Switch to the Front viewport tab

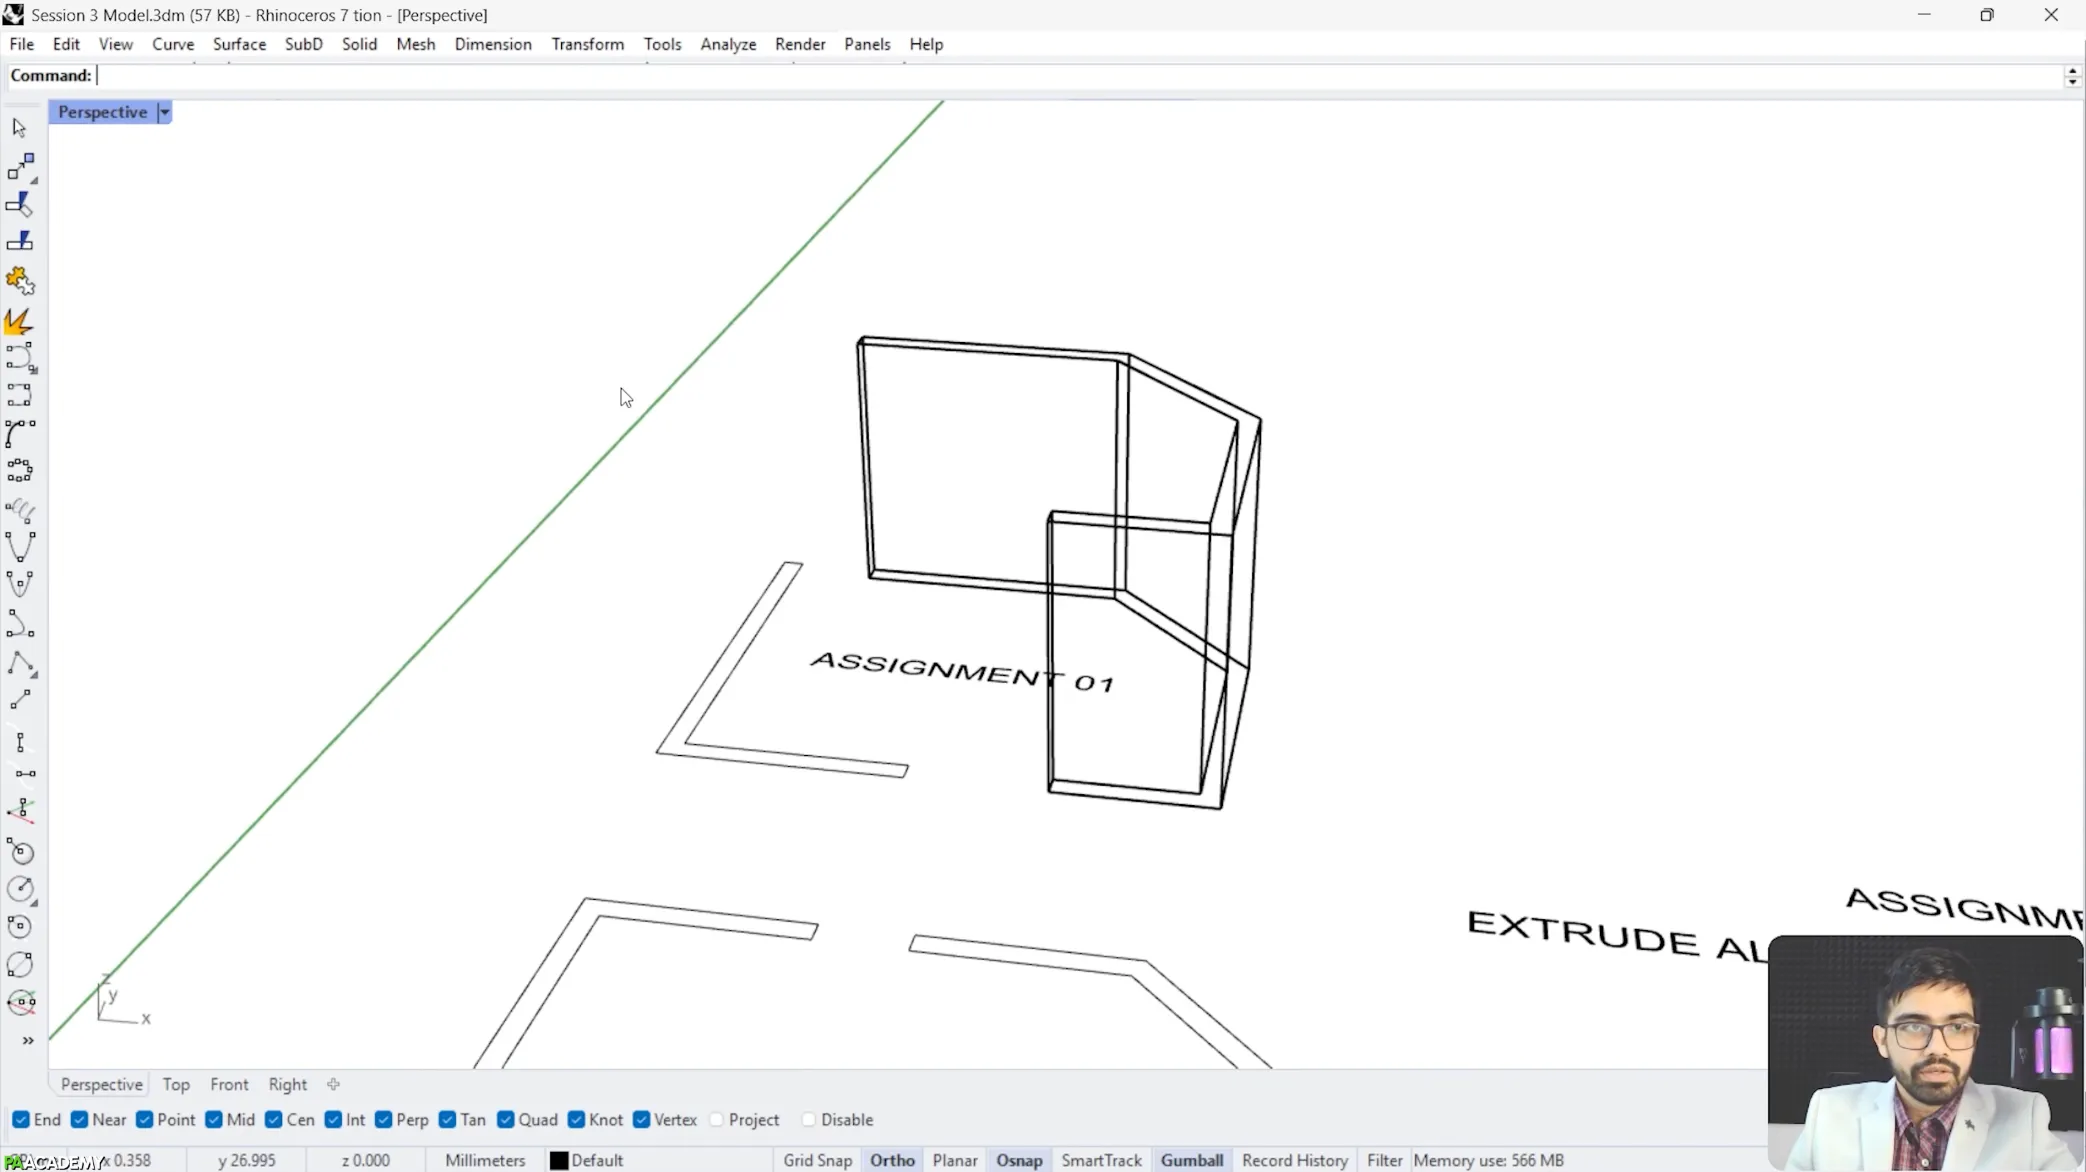click(x=229, y=1084)
